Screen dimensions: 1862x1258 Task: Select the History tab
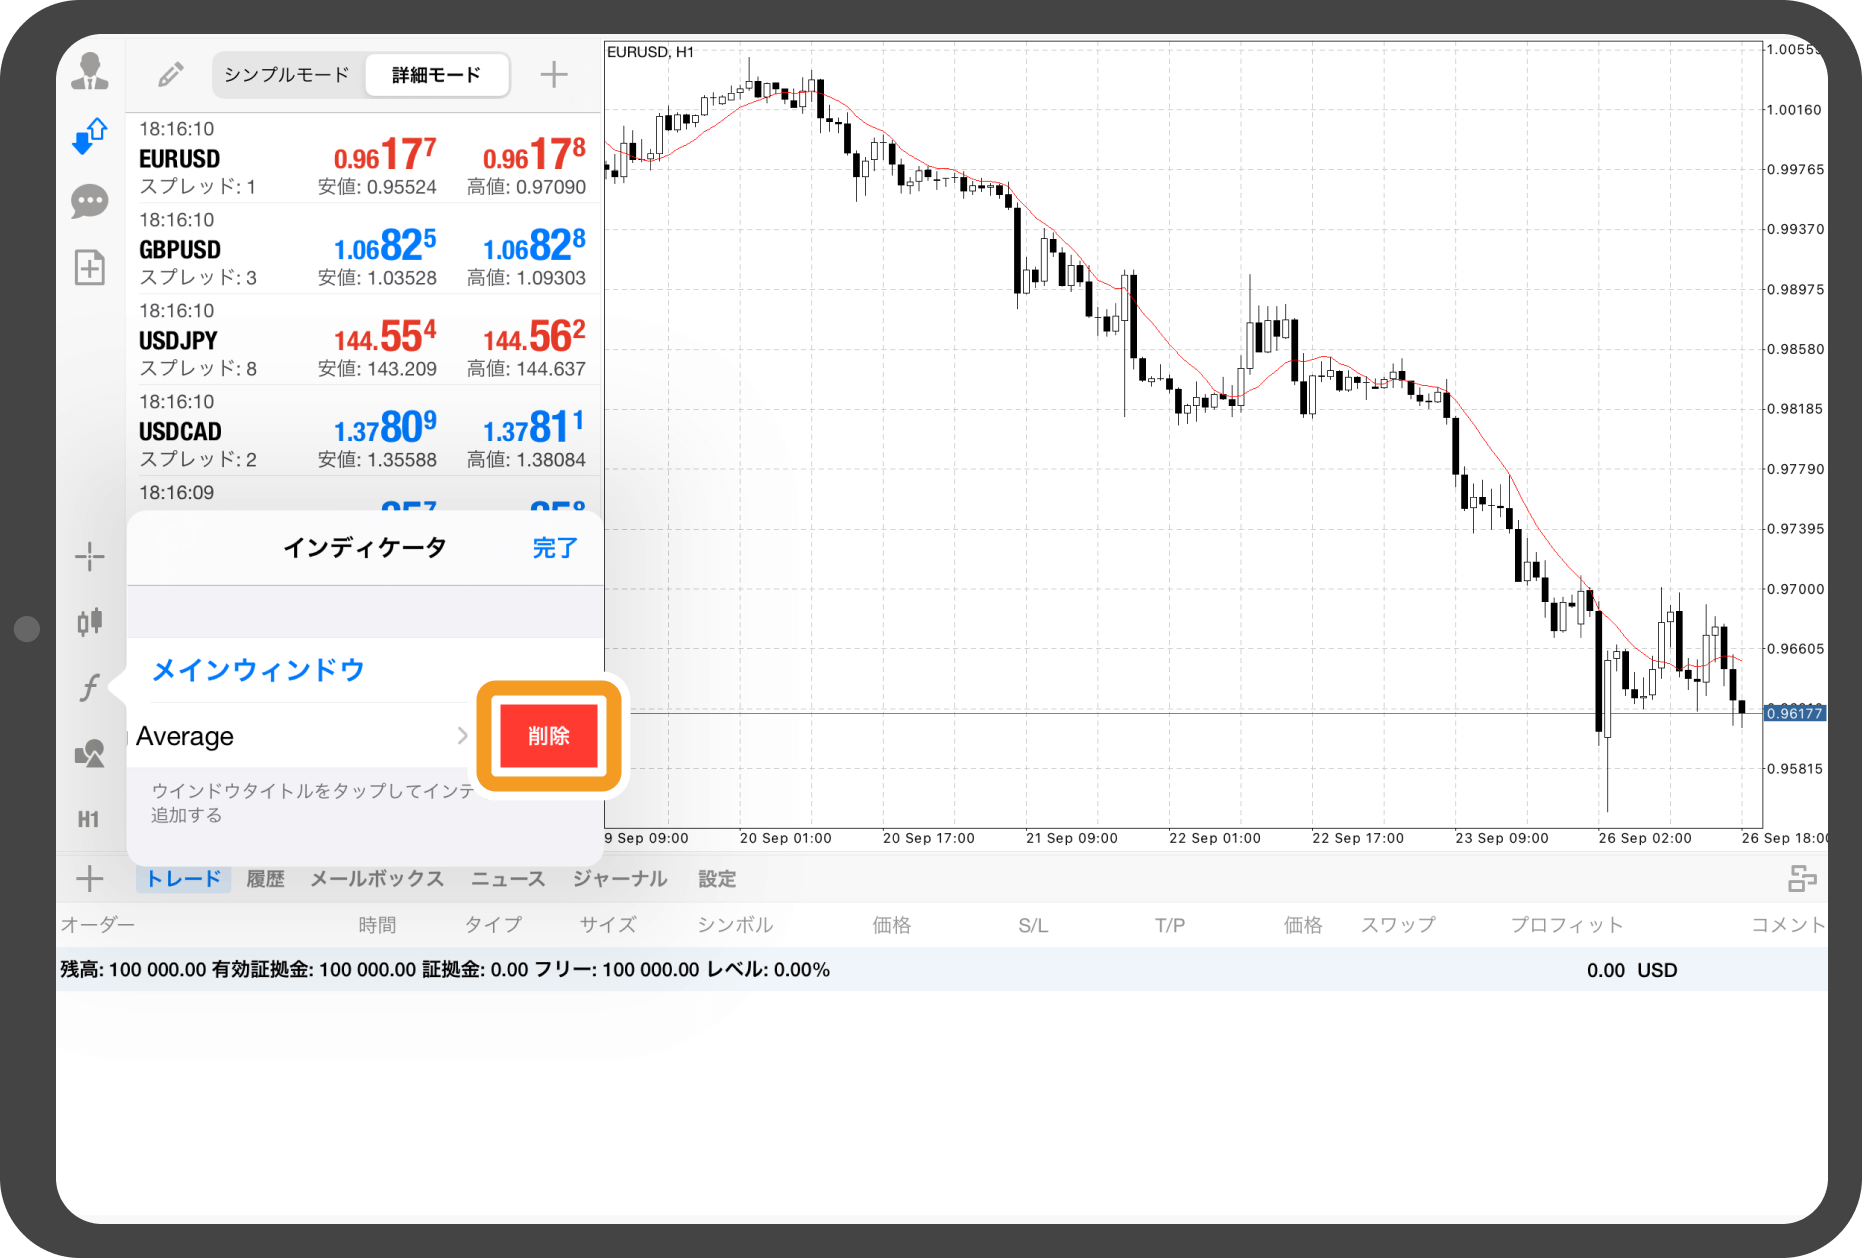coord(265,879)
